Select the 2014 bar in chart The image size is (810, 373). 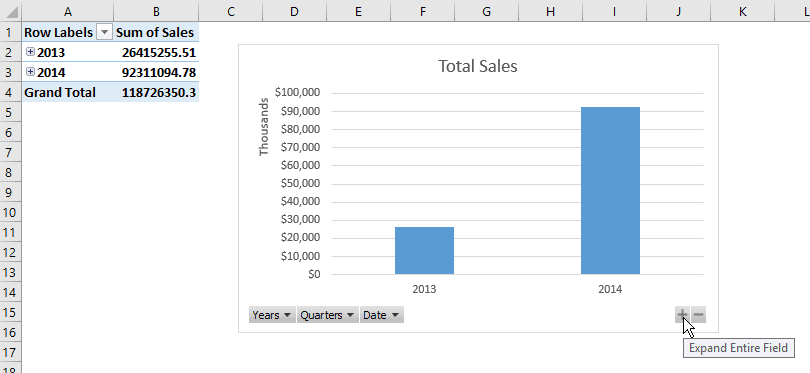[610, 191]
